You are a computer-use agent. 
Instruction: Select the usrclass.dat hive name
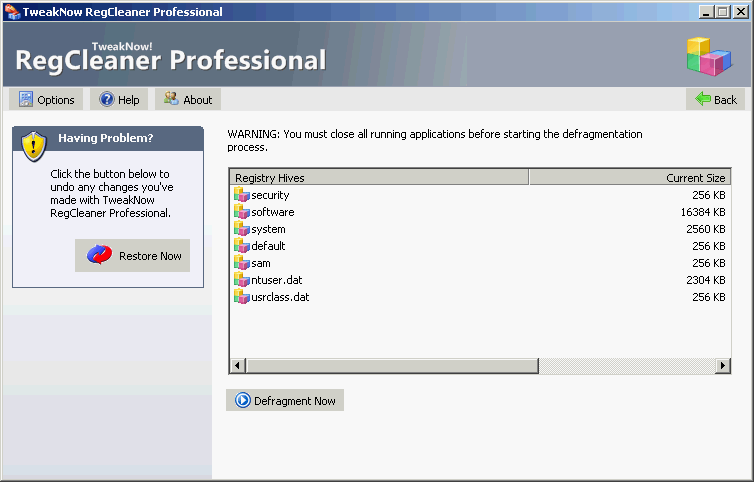point(280,297)
